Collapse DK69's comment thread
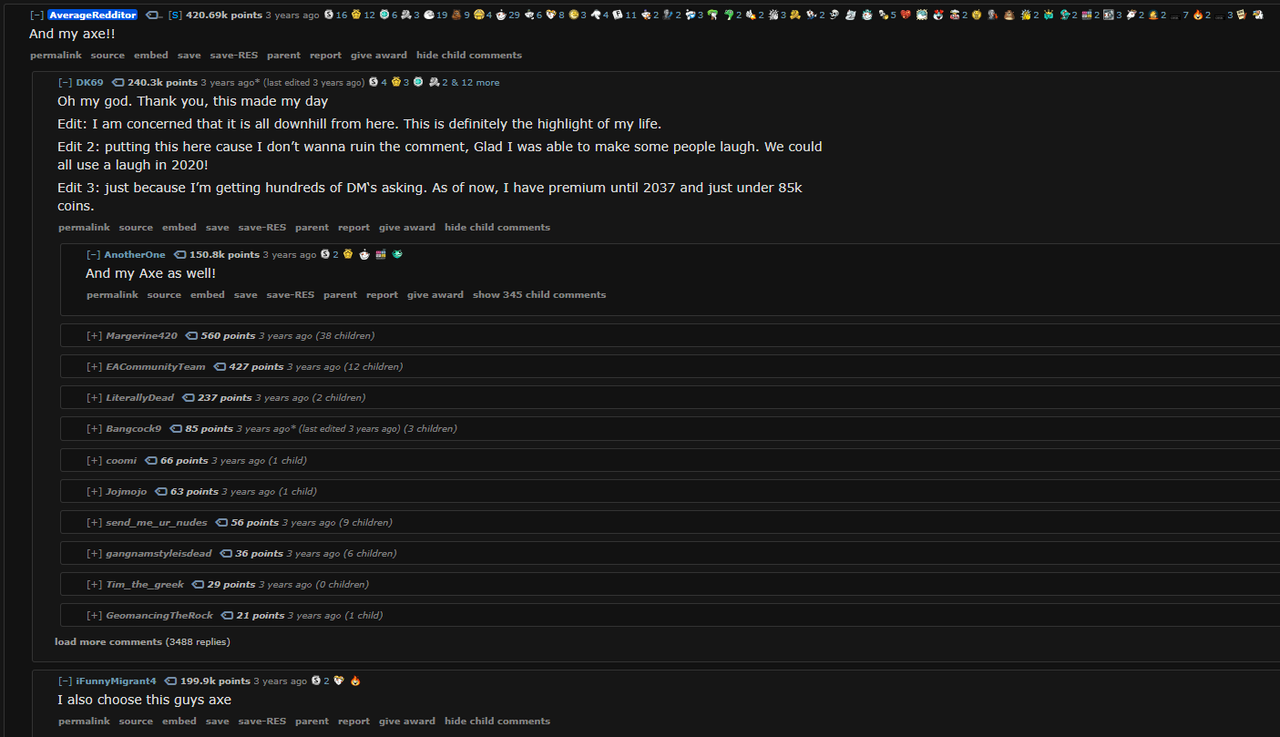The width and height of the screenshot is (1280, 737). (x=65, y=82)
